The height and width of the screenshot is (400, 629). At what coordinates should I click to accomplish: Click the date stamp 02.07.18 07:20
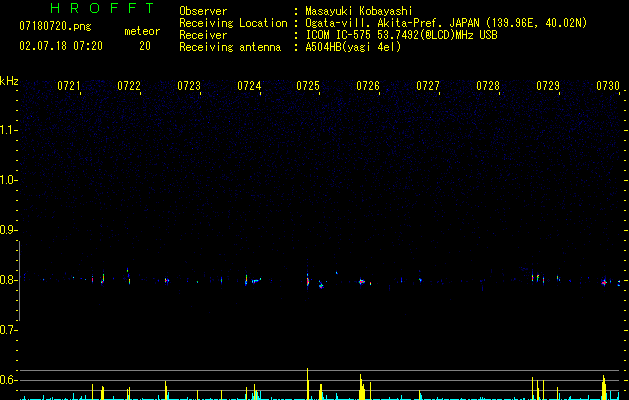[61, 46]
